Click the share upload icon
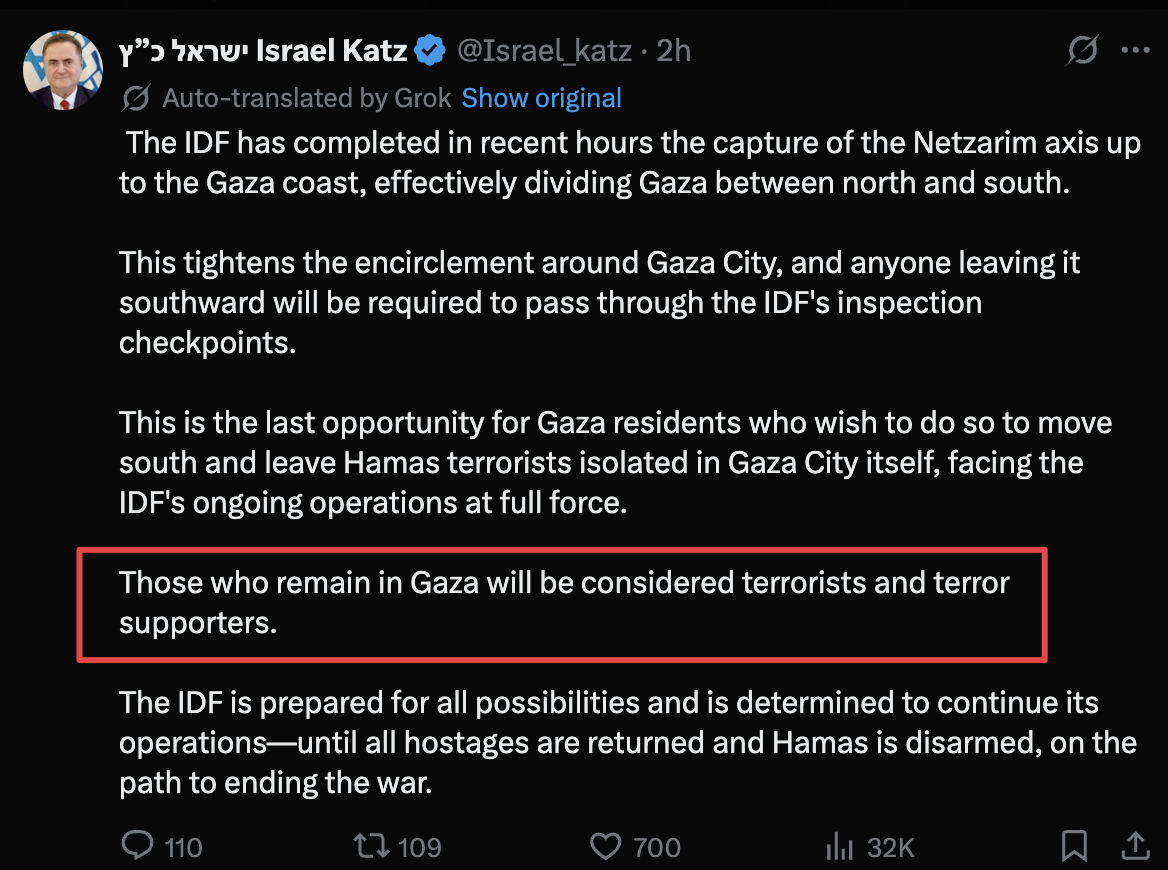 pyautogui.click(x=1135, y=847)
